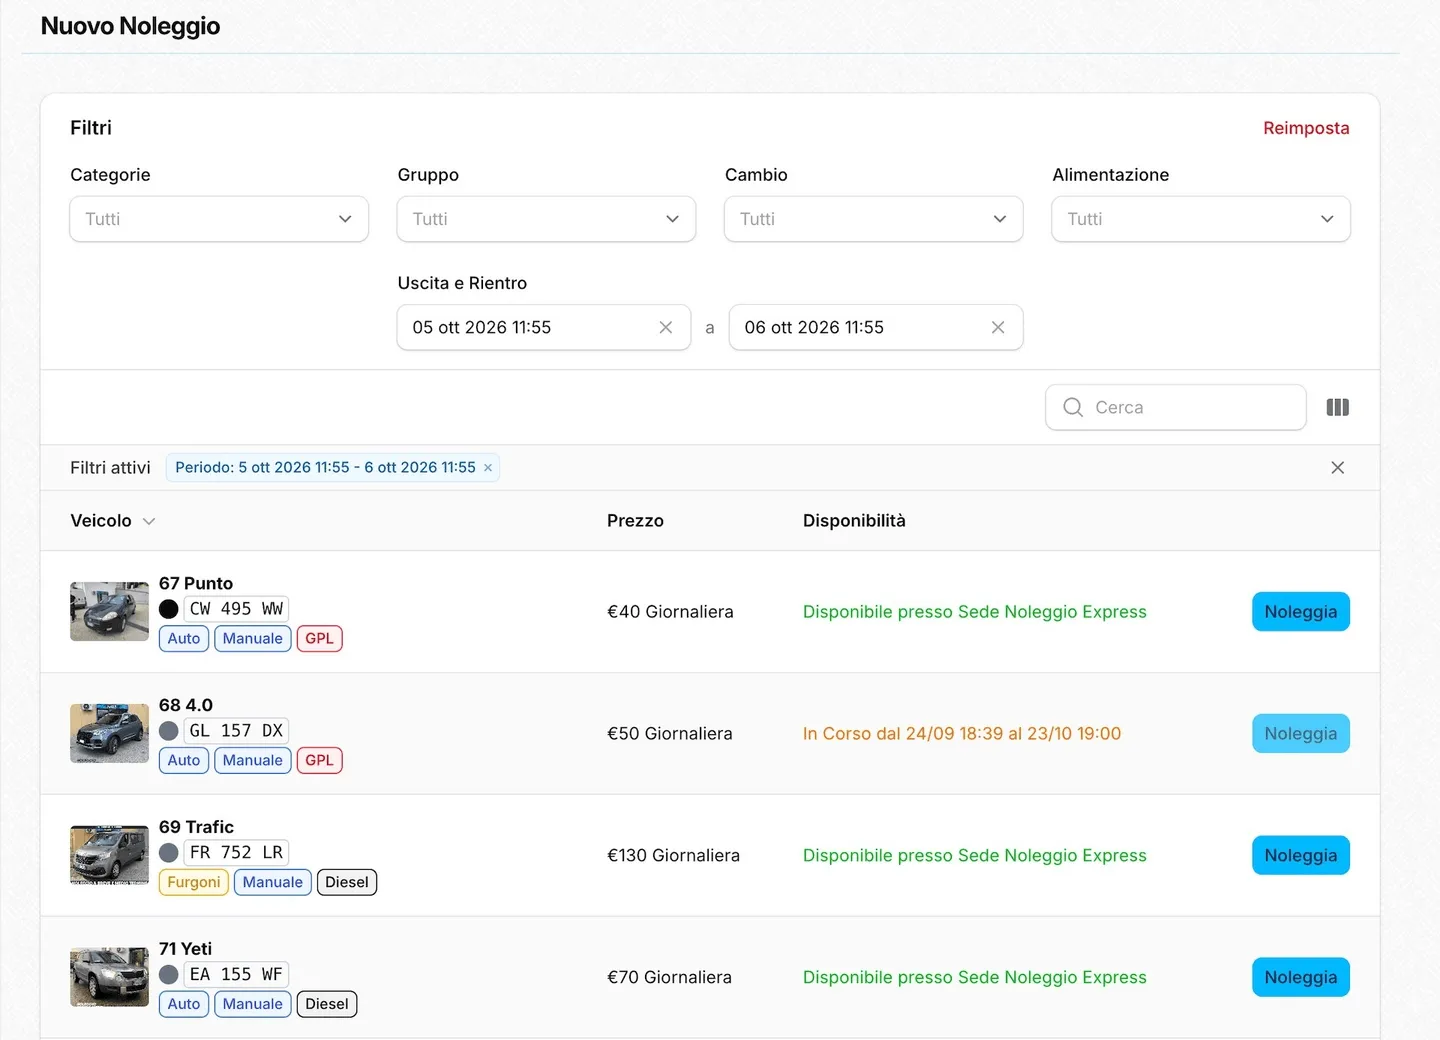Screen dimensions: 1440x1040
Task: Open the 67 Punto vehicle thumbnail
Action: pyautogui.click(x=109, y=611)
